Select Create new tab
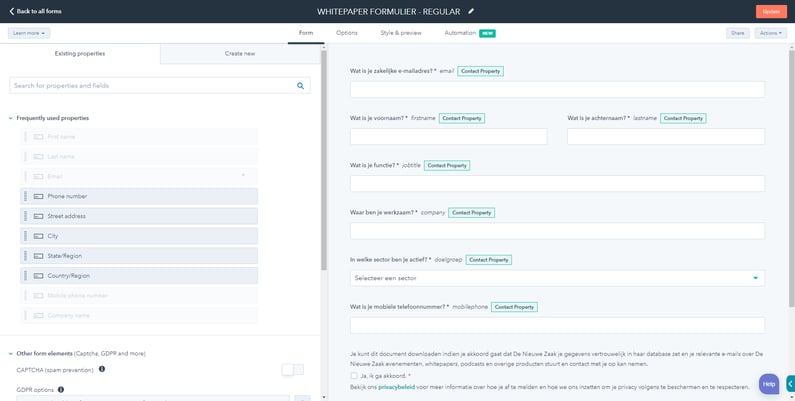The image size is (795, 401). pyautogui.click(x=240, y=54)
